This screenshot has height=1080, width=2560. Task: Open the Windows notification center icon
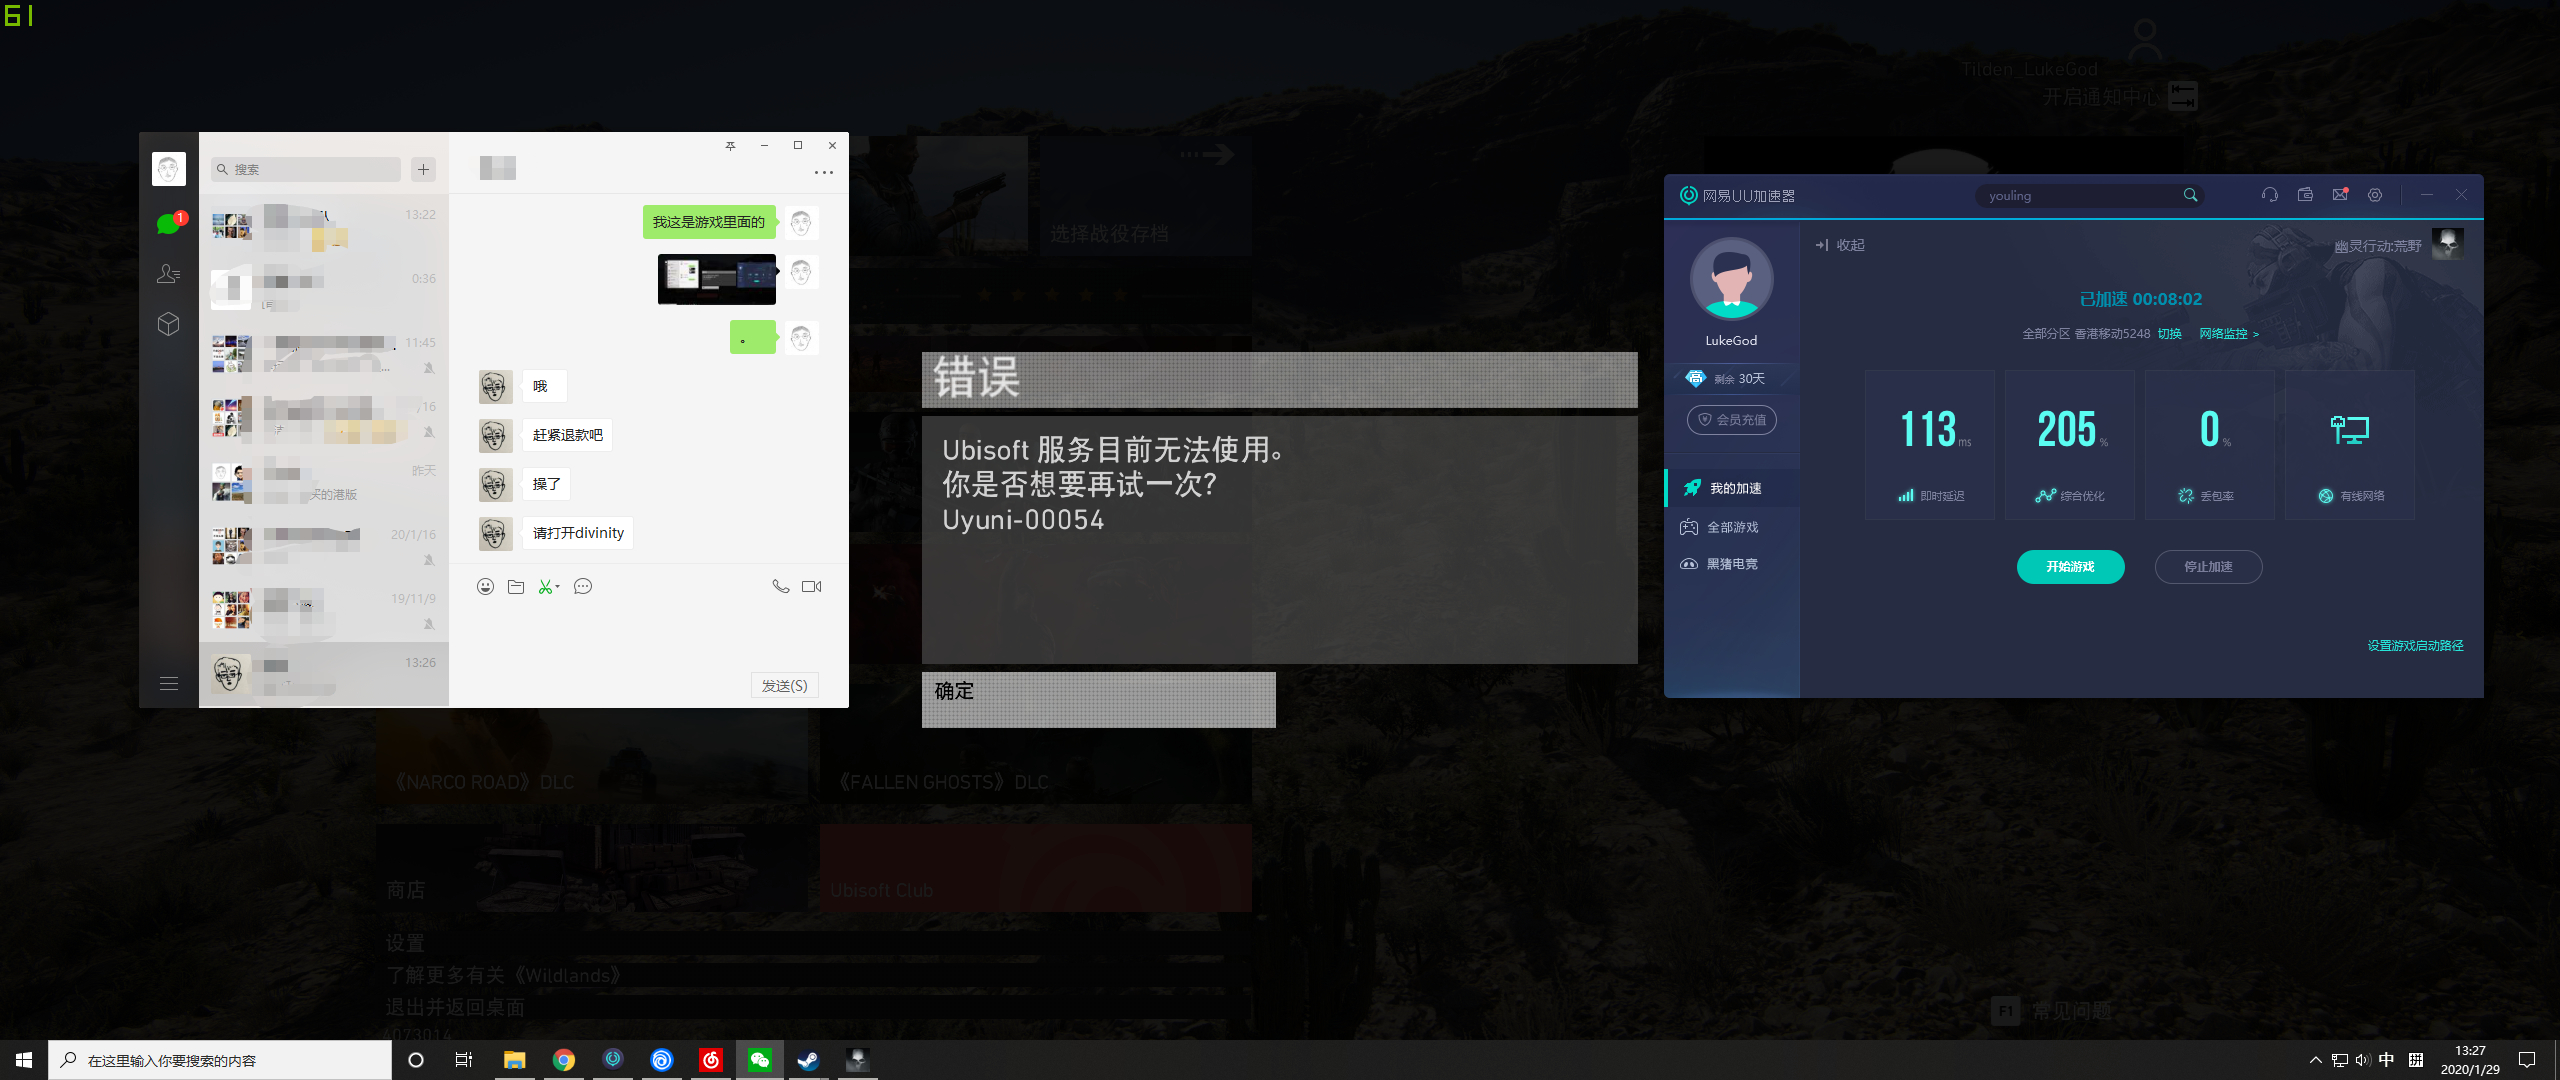pos(2527,1060)
